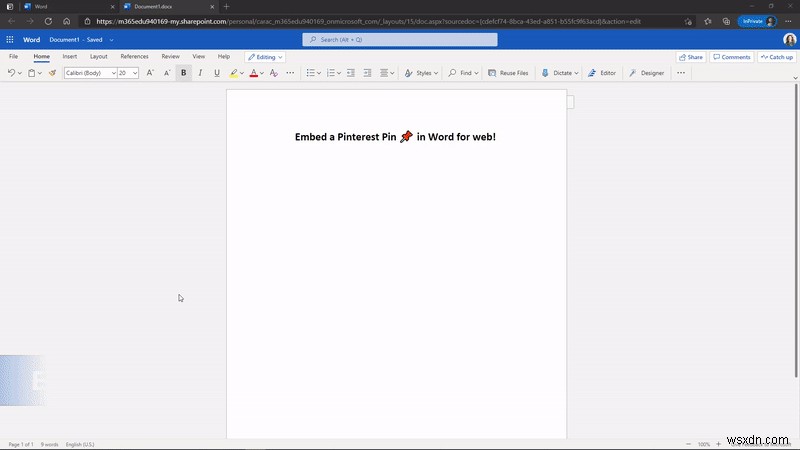Open more ribbon options ellipsis at right
Viewport: 800px width, 450px height.
681,73
